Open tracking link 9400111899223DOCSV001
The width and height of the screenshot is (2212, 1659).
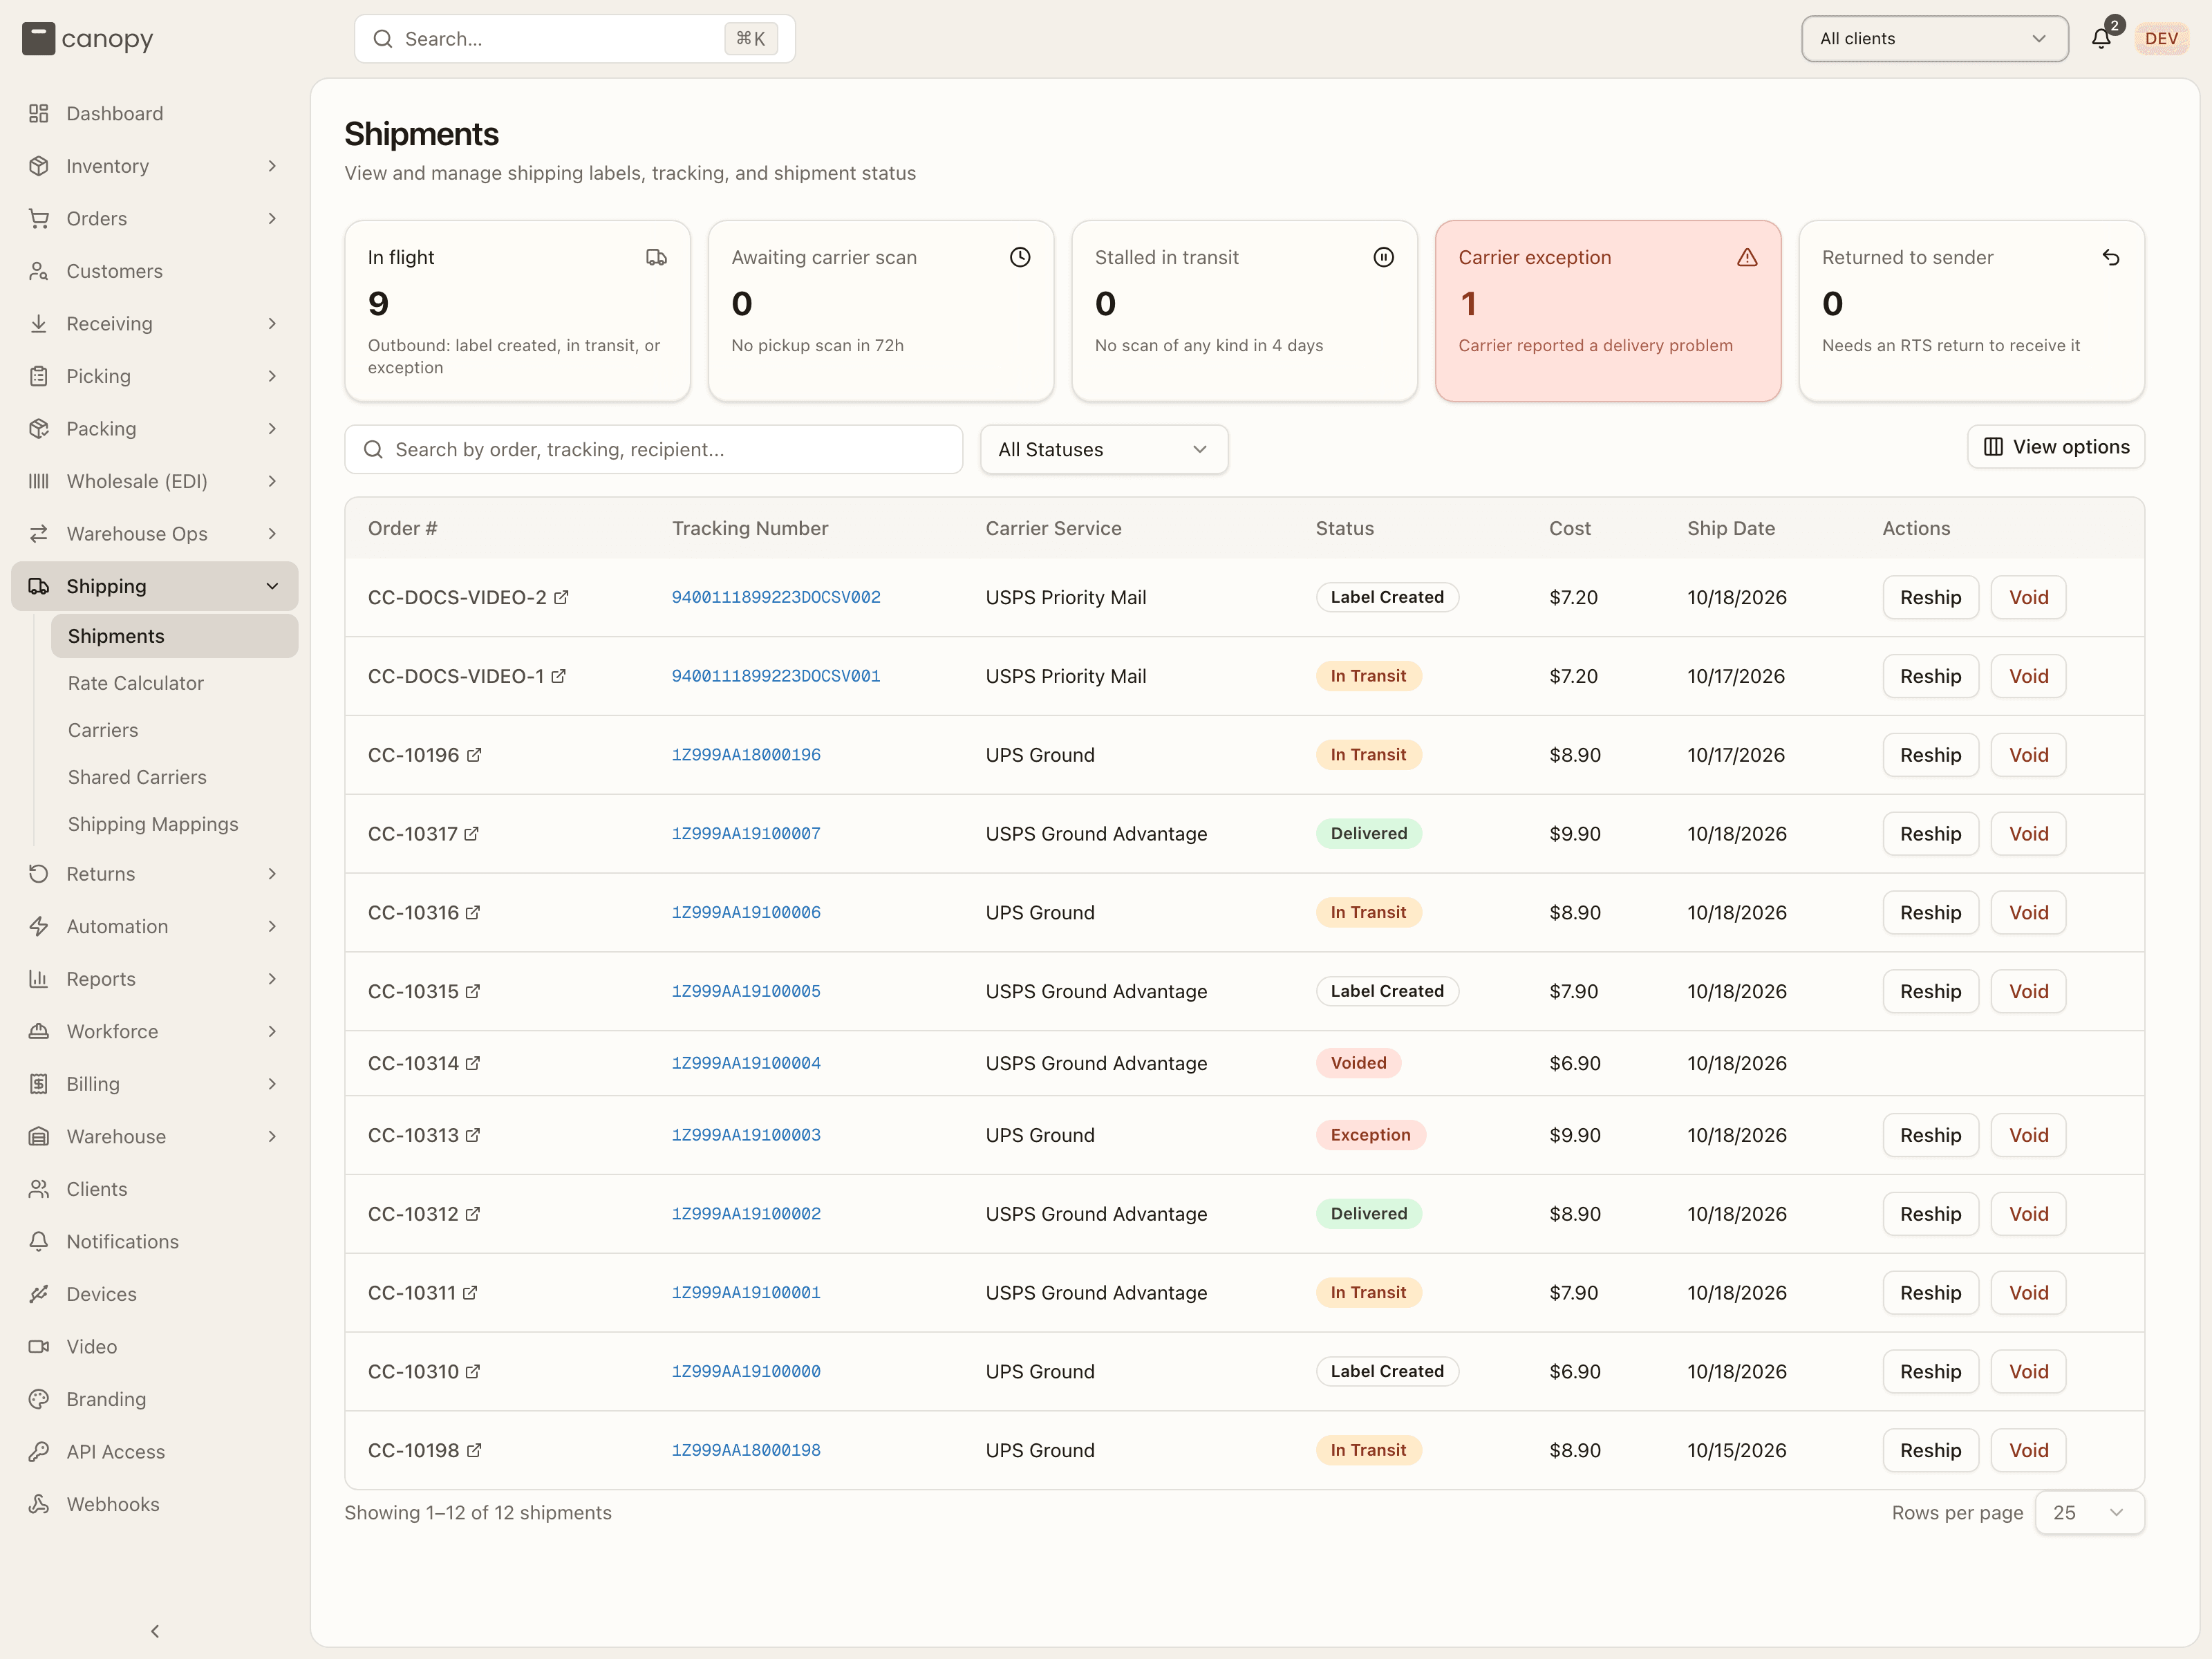pyautogui.click(x=776, y=676)
